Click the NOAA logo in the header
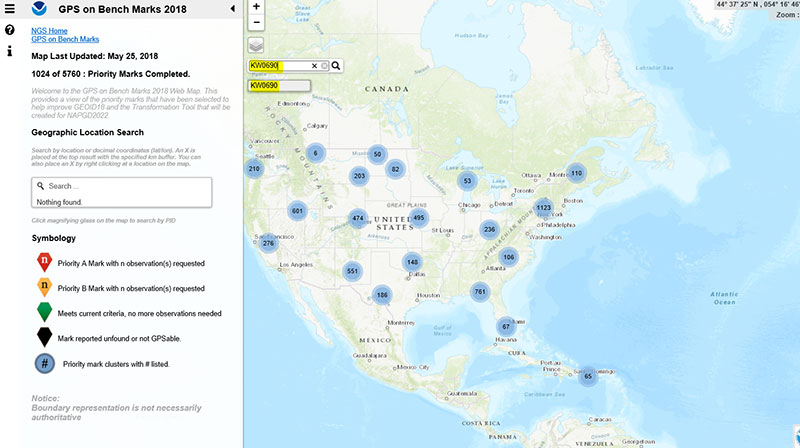 [40, 9]
